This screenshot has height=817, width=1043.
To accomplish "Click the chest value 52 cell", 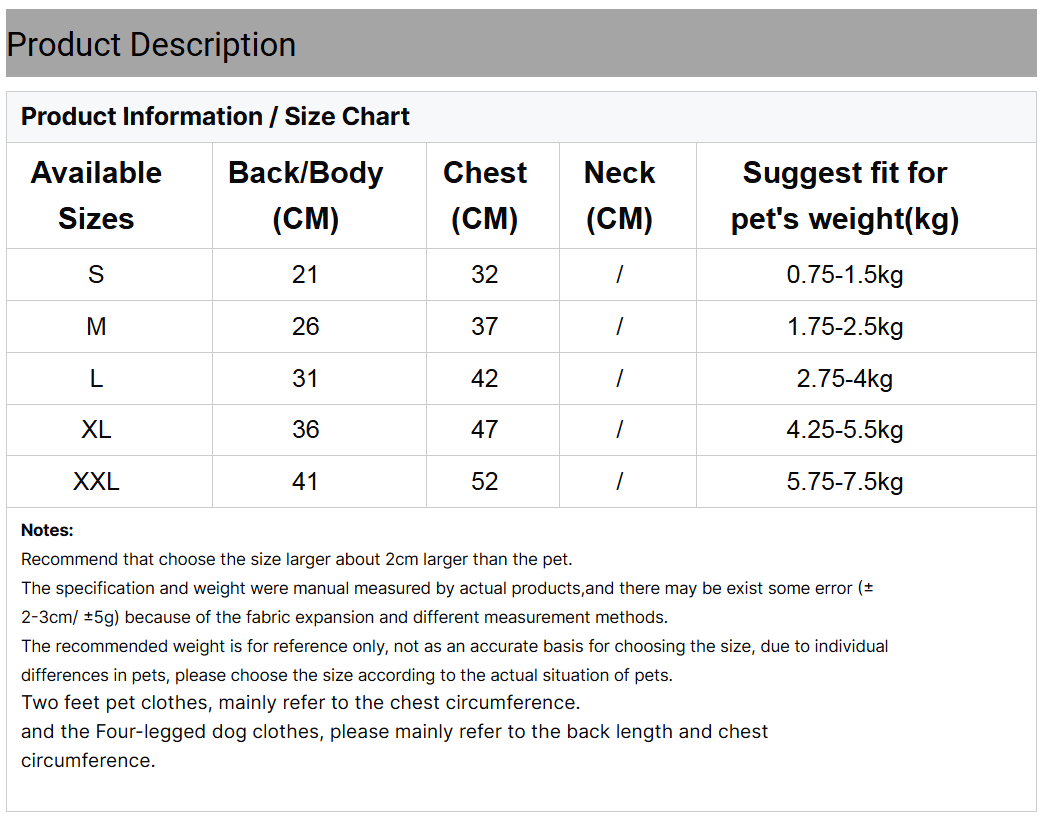I will [x=485, y=482].
